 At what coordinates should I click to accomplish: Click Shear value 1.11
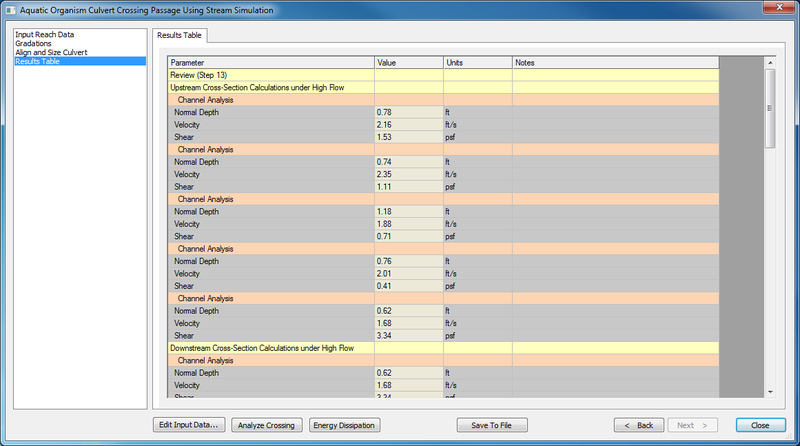(x=409, y=187)
